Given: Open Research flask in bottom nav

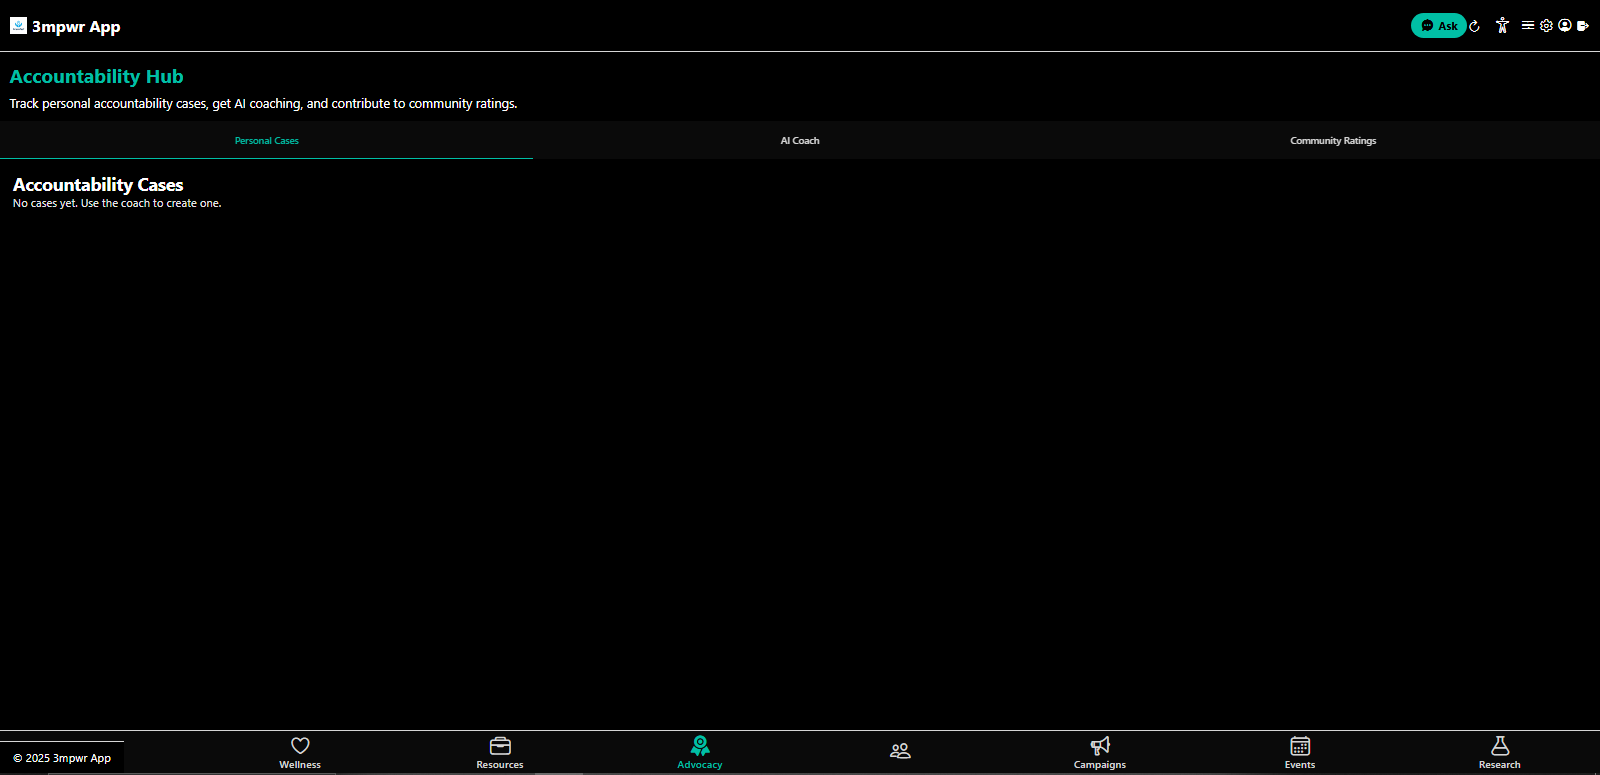Looking at the screenshot, I should pos(1500,752).
